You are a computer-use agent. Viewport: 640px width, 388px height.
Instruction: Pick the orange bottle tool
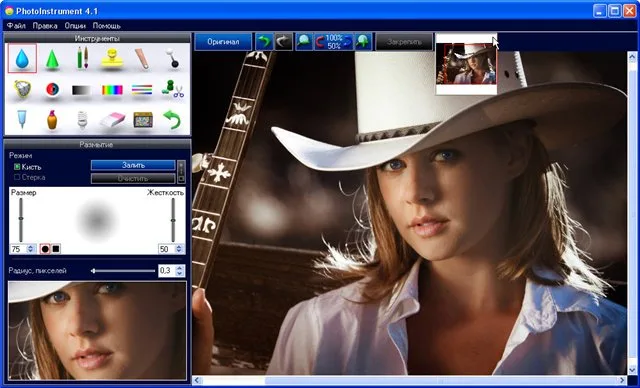[52, 119]
